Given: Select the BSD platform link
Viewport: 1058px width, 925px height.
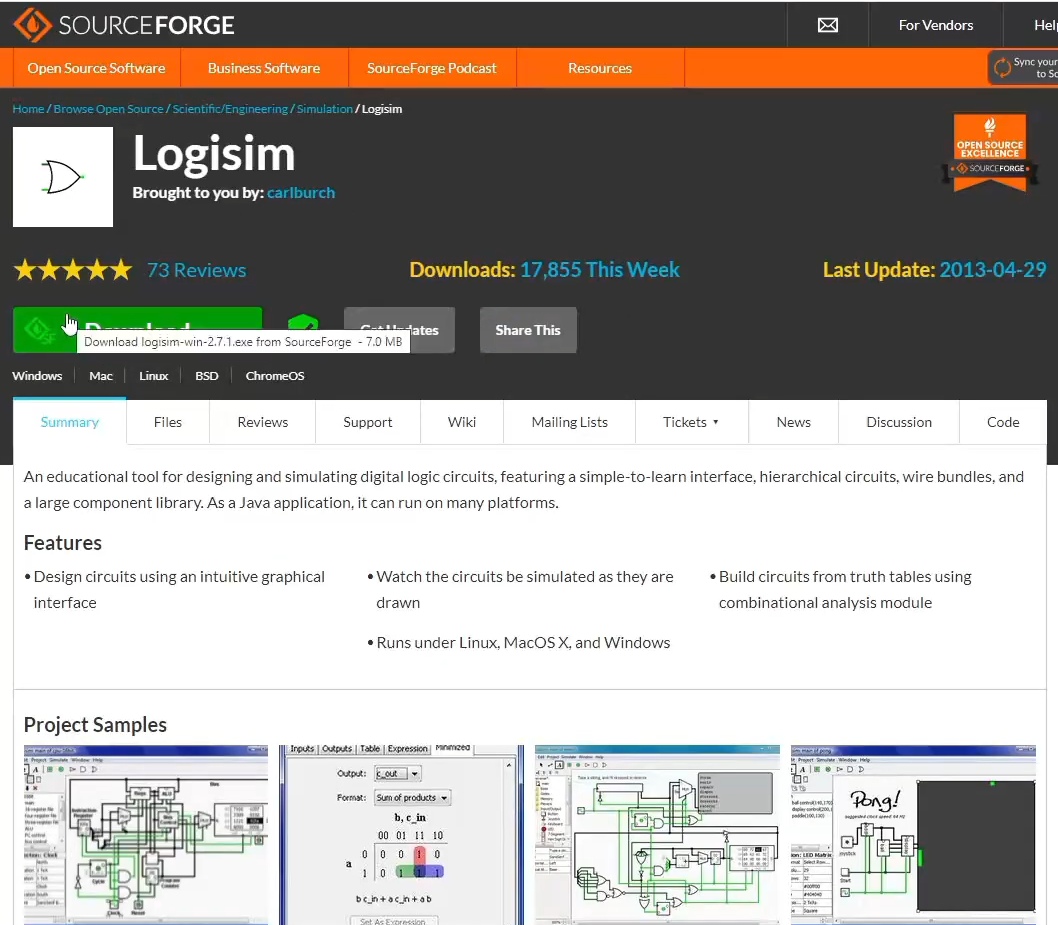Looking at the screenshot, I should coord(206,376).
